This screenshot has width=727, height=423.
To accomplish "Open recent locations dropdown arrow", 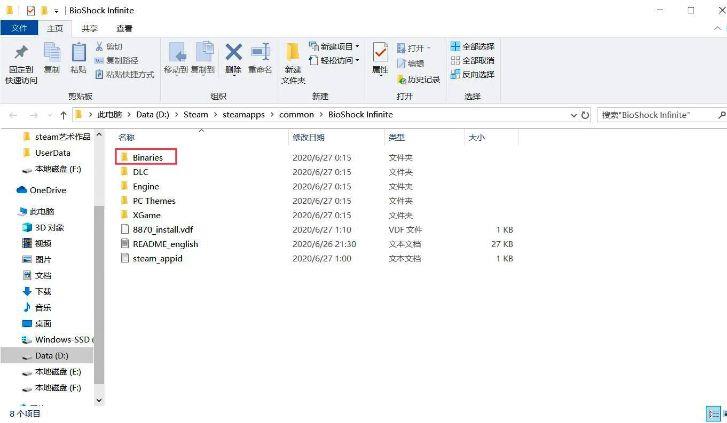I will pos(50,115).
